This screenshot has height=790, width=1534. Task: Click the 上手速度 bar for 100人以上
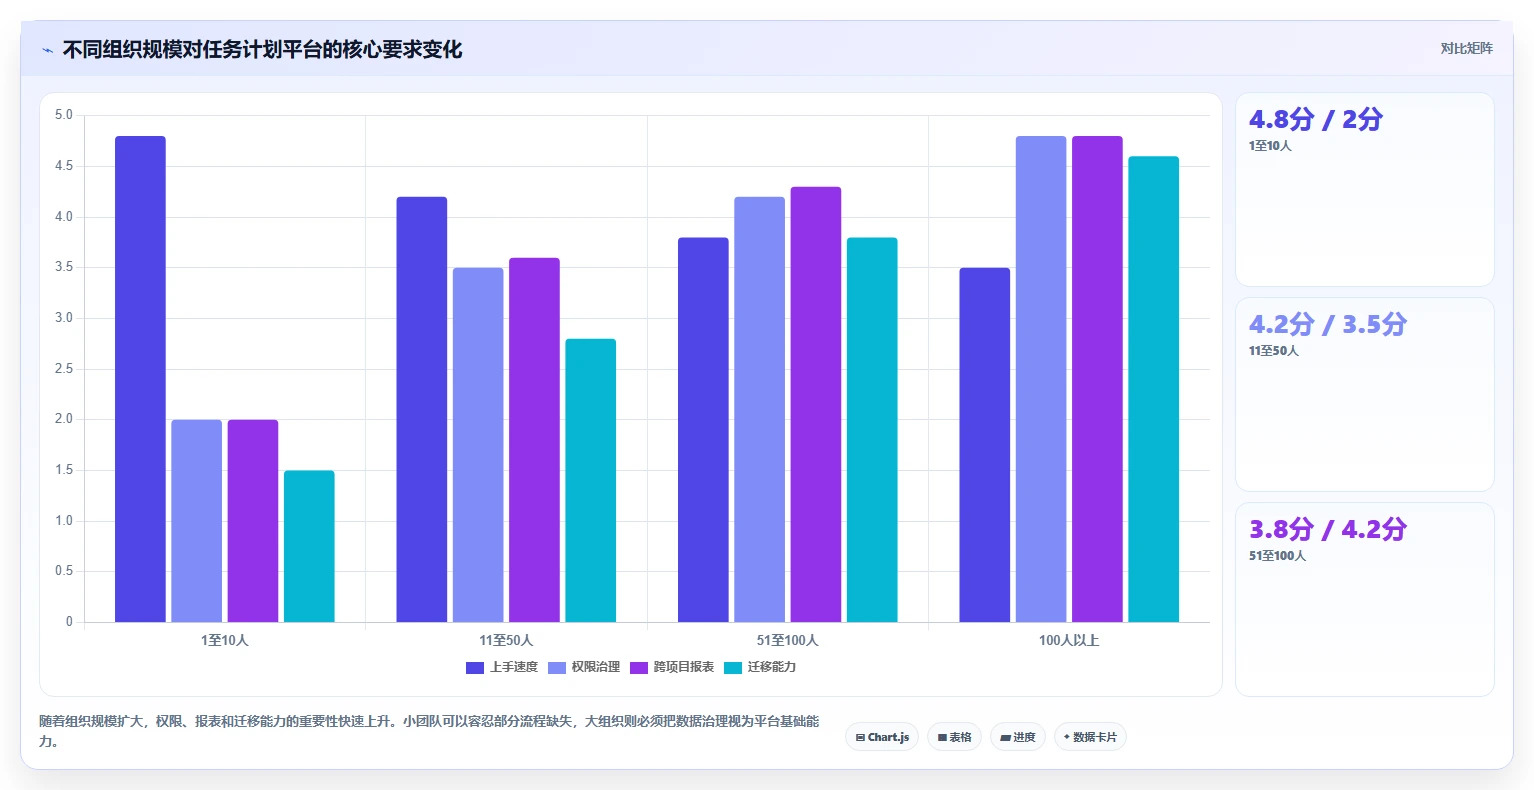pos(985,445)
